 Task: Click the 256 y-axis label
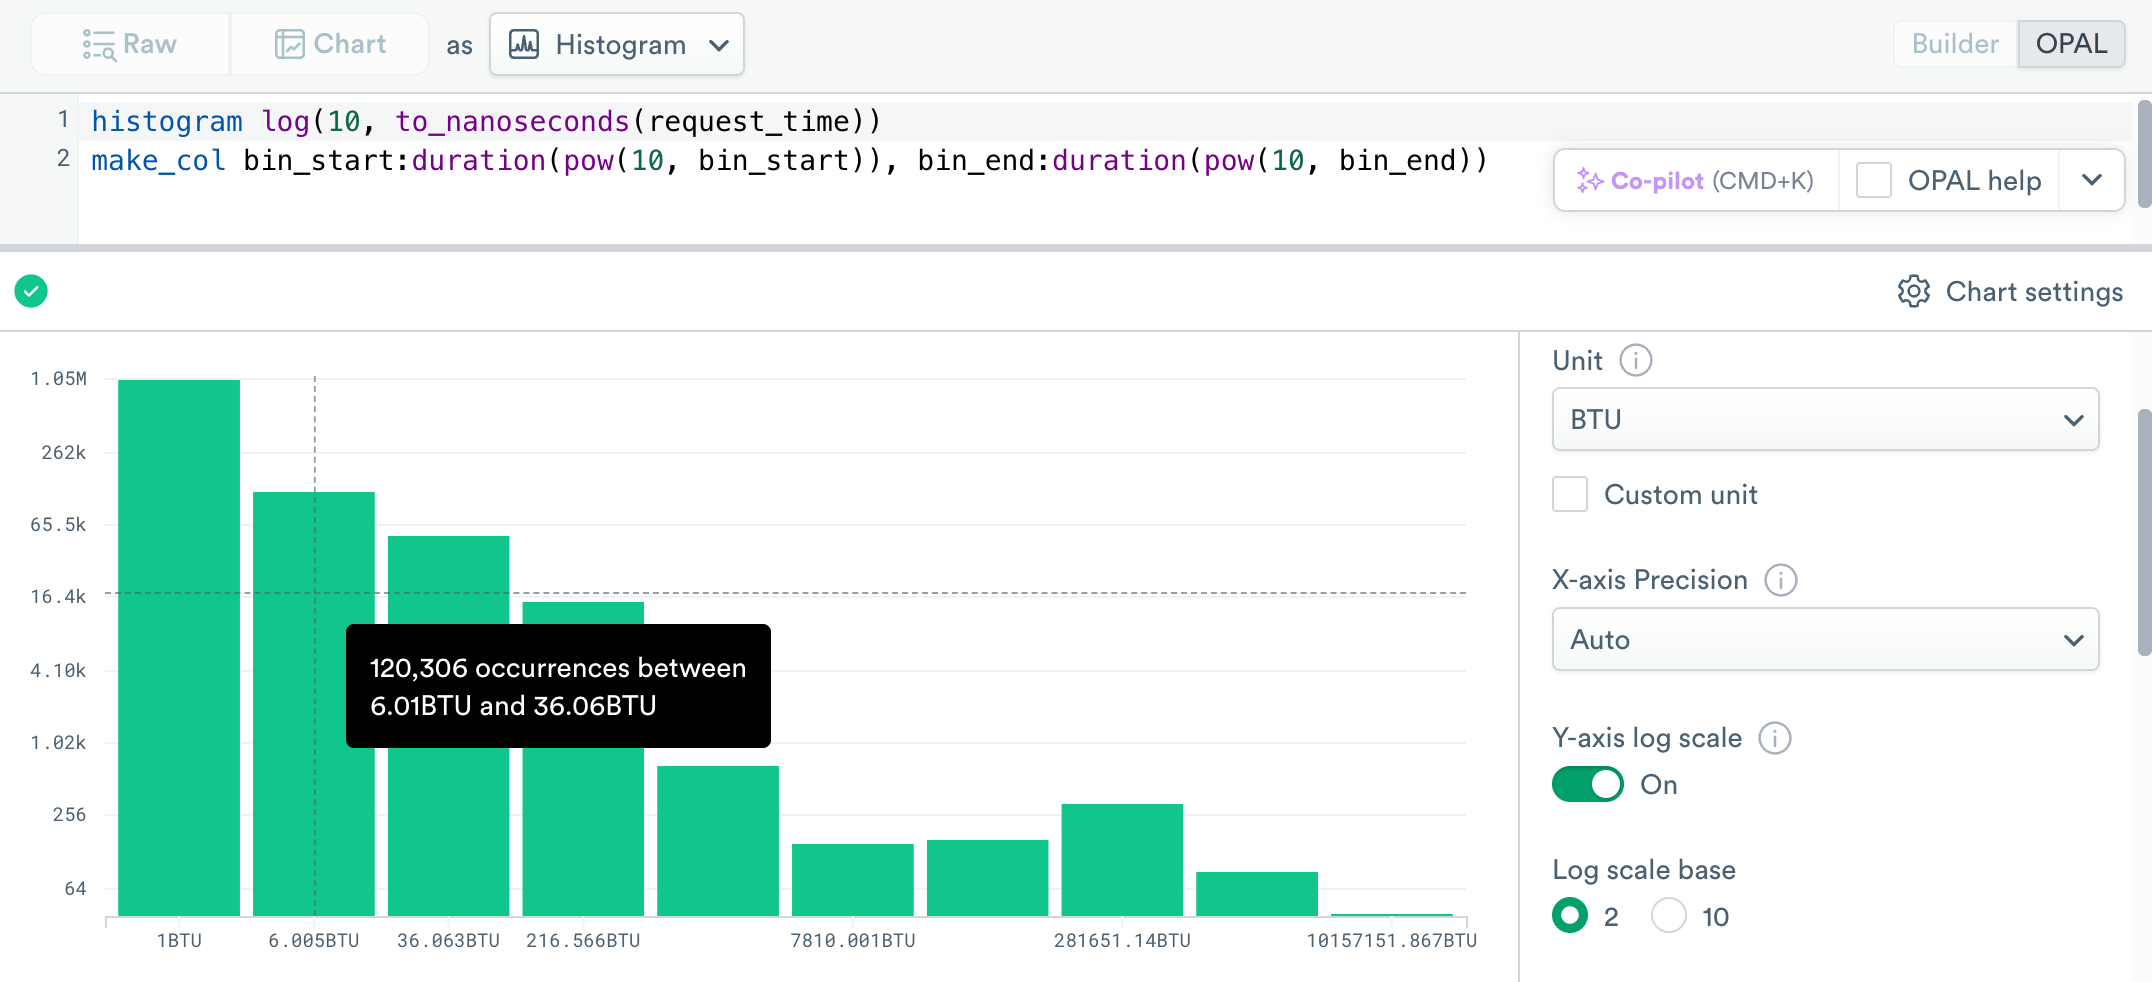[69, 814]
